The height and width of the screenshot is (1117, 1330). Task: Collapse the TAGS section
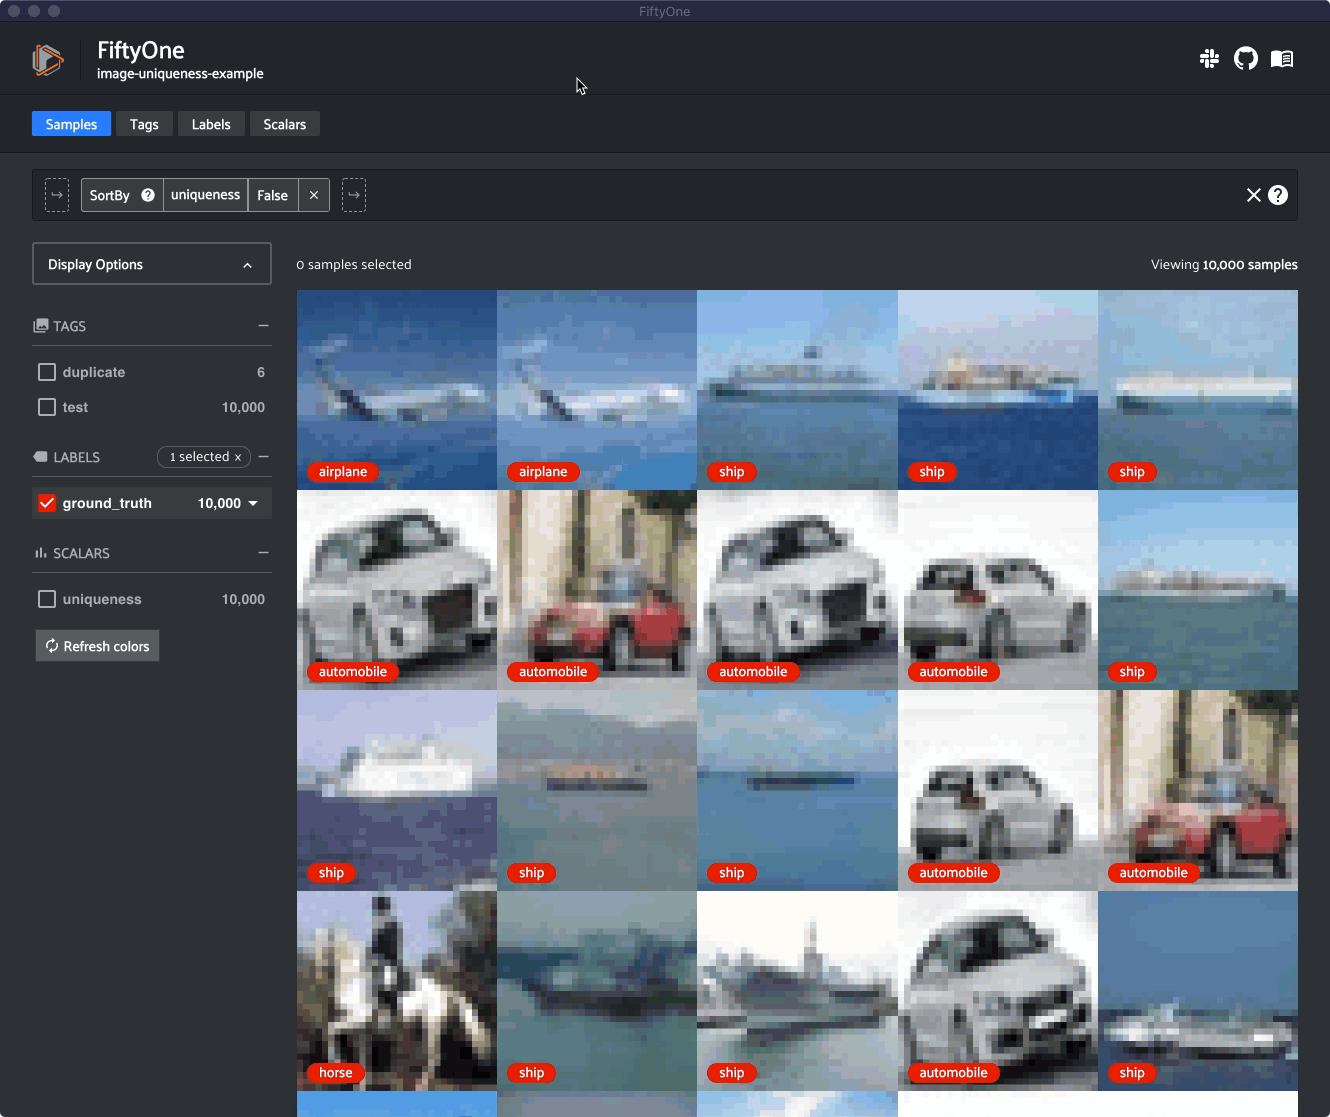pos(263,326)
